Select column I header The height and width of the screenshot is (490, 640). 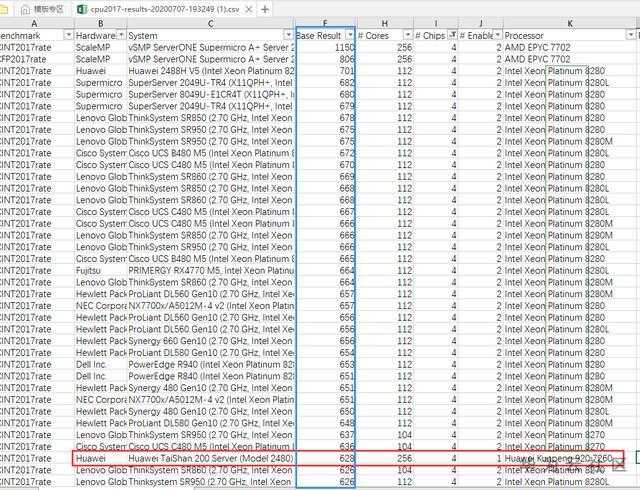tap(436, 24)
